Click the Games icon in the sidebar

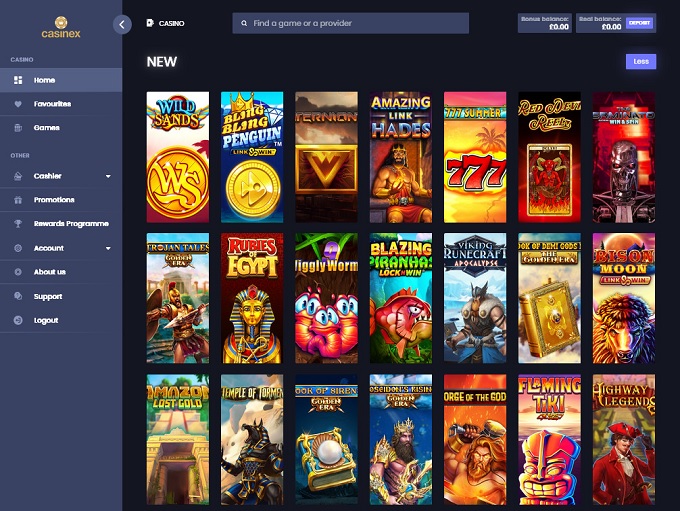click(x=18, y=128)
